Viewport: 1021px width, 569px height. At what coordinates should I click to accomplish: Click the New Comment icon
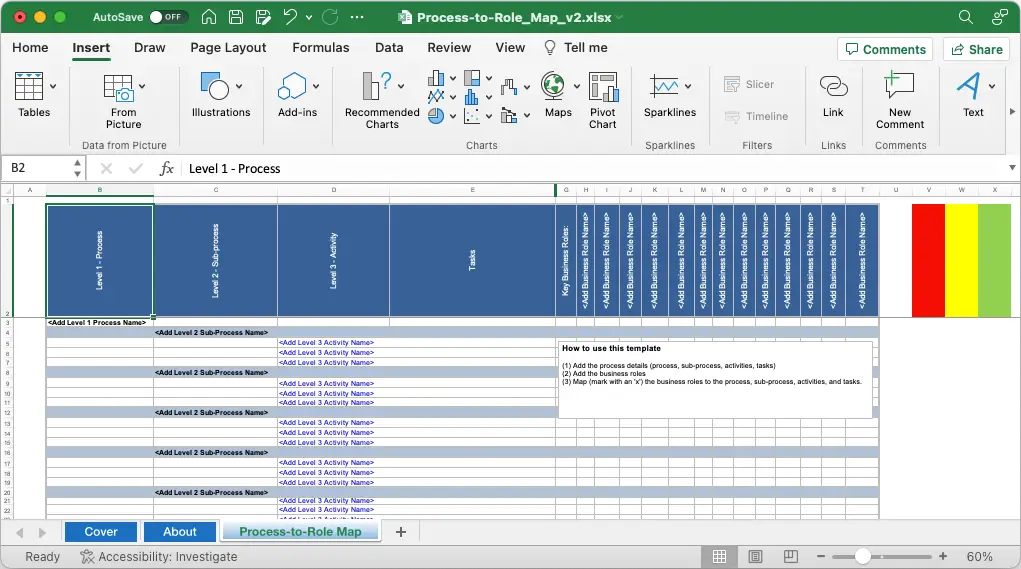(899, 86)
